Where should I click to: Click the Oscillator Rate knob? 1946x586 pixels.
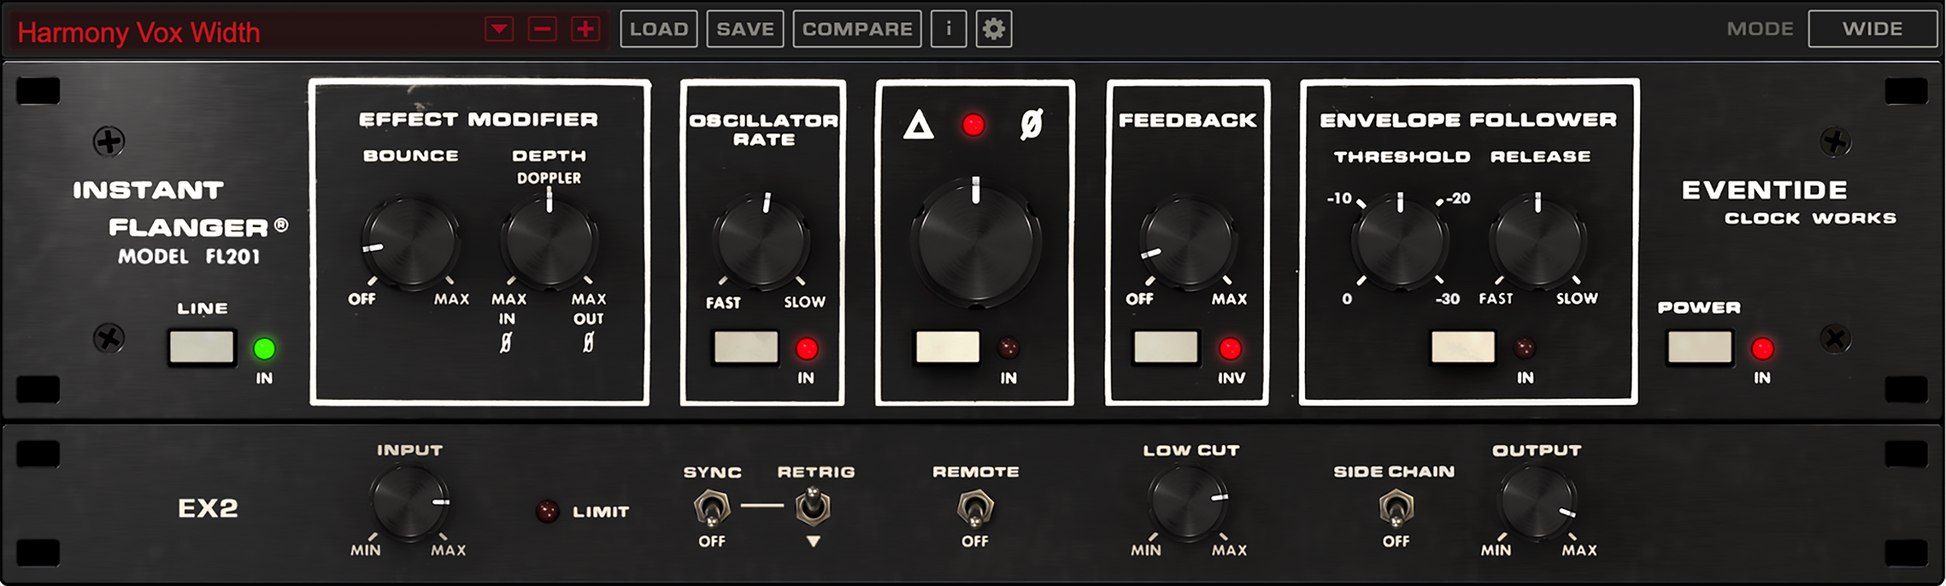pos(761,241)
